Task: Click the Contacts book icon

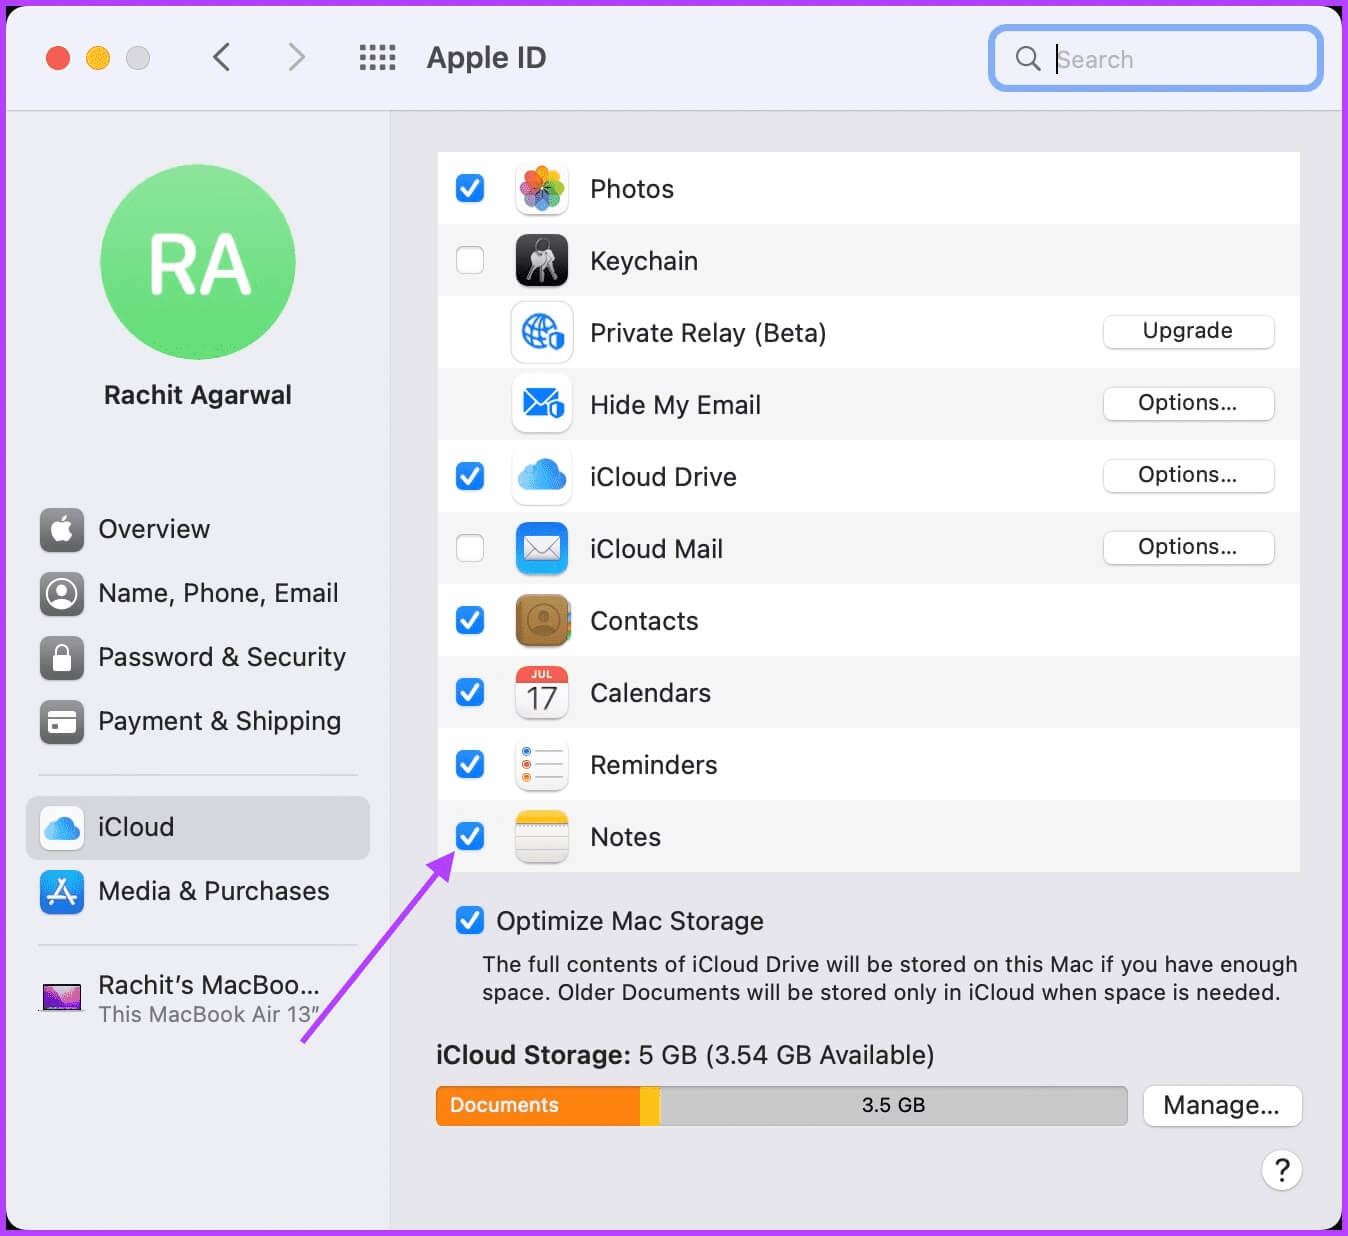Action: [542, 620]
